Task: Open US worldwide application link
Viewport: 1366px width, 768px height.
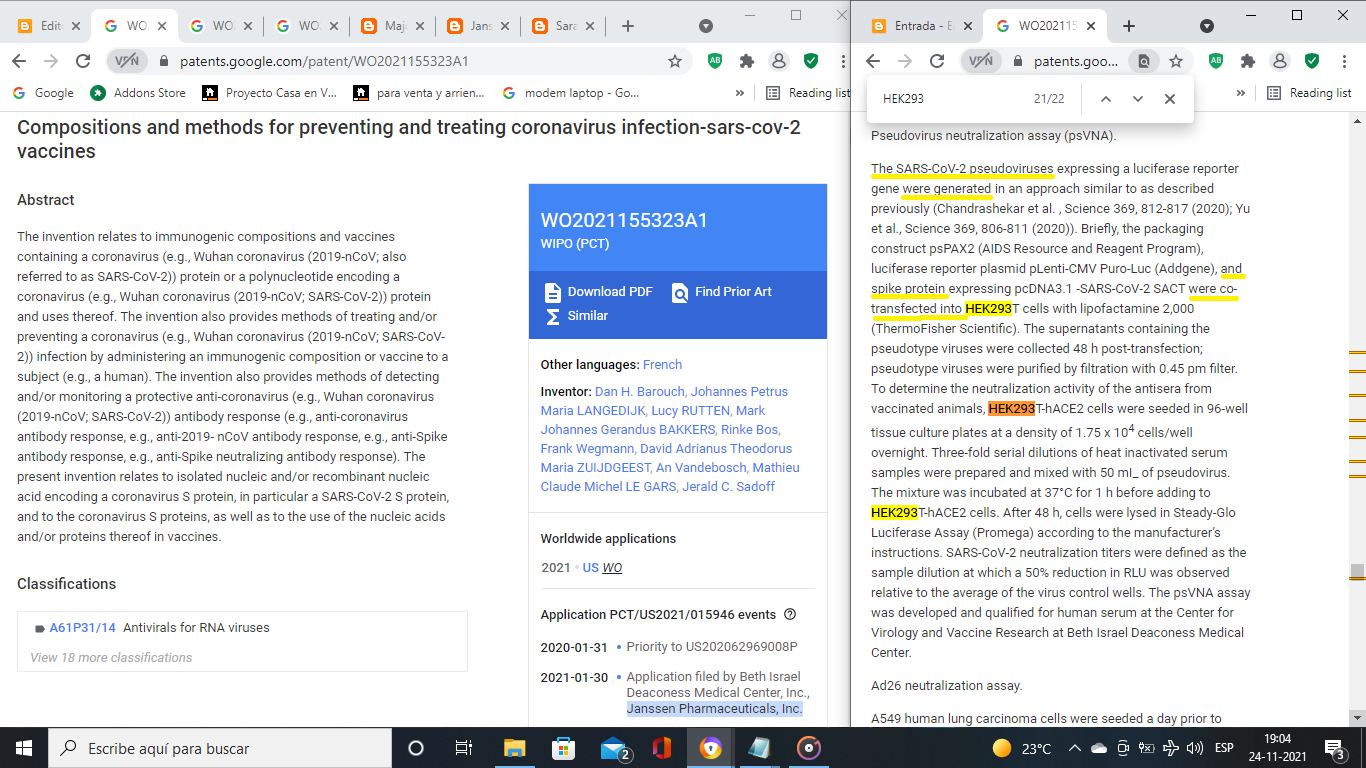Action: pos(591,568)
